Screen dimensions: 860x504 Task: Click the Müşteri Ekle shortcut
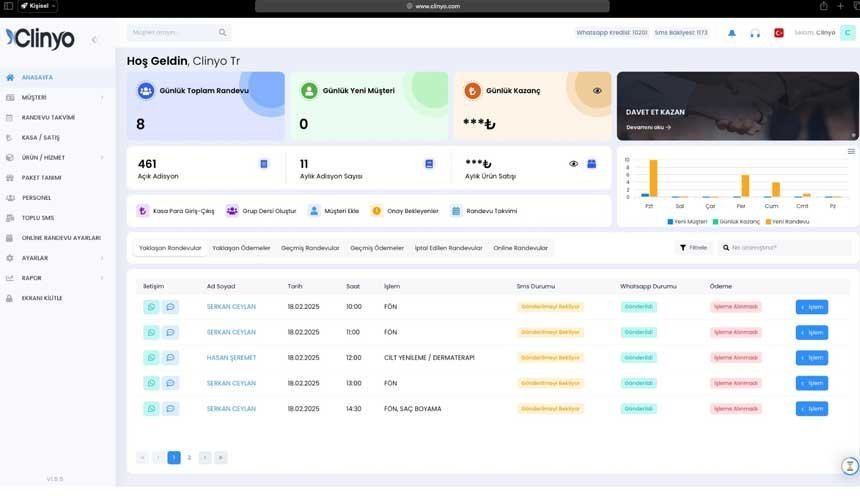click(333, 211)
